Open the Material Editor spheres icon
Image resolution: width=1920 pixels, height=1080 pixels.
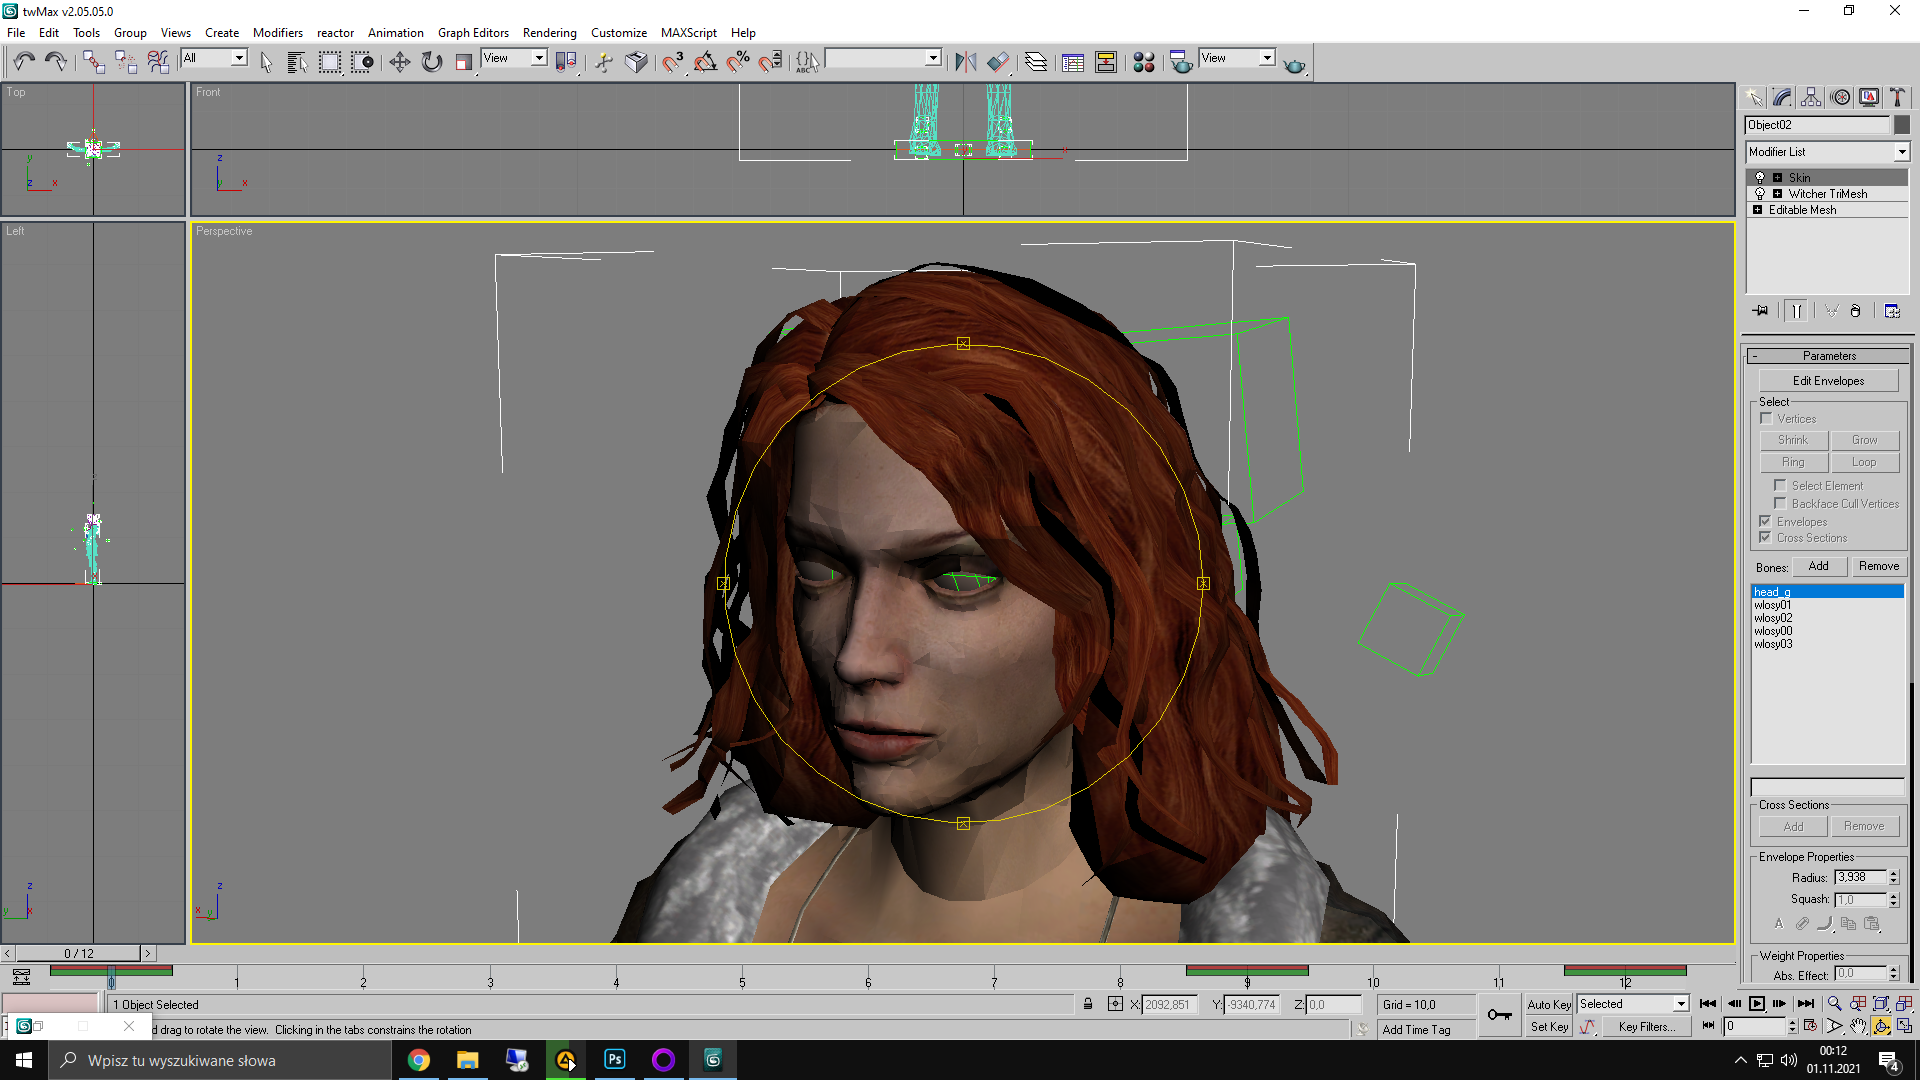[1144, 62]
